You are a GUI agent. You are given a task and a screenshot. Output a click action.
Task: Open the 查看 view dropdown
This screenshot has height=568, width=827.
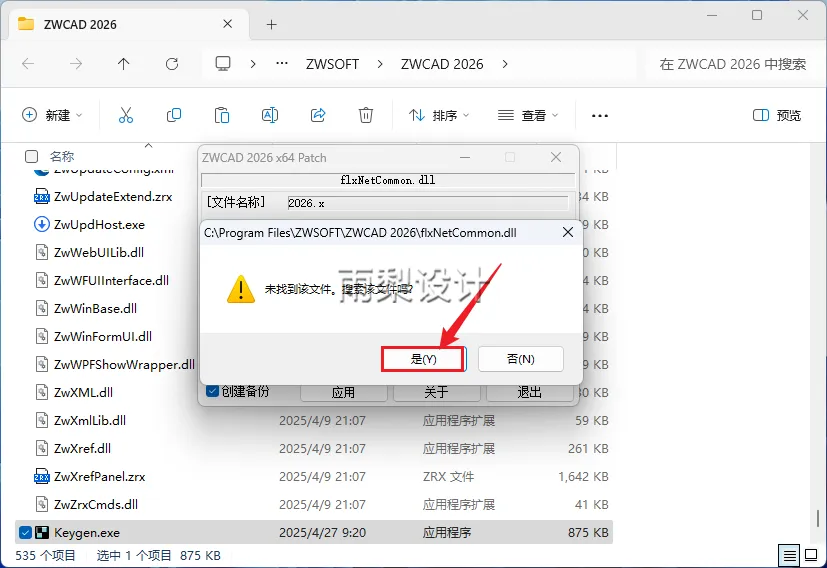point(527,115)
